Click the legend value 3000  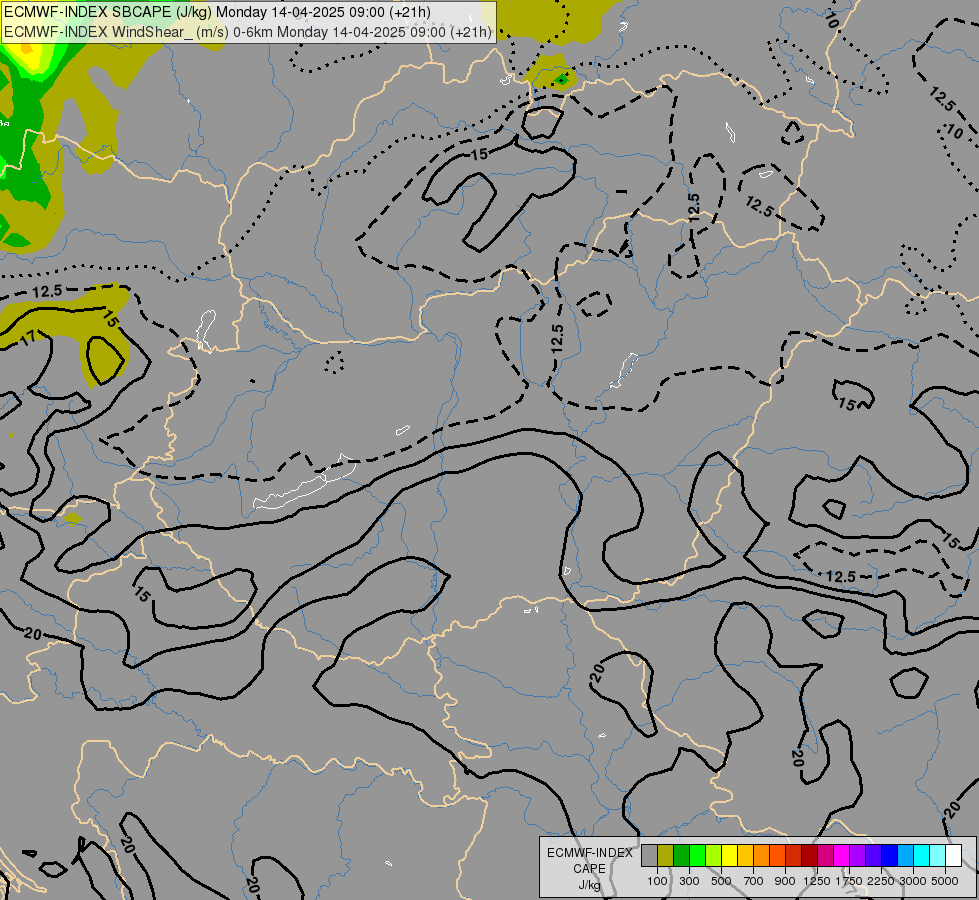[x=913, y=881]
